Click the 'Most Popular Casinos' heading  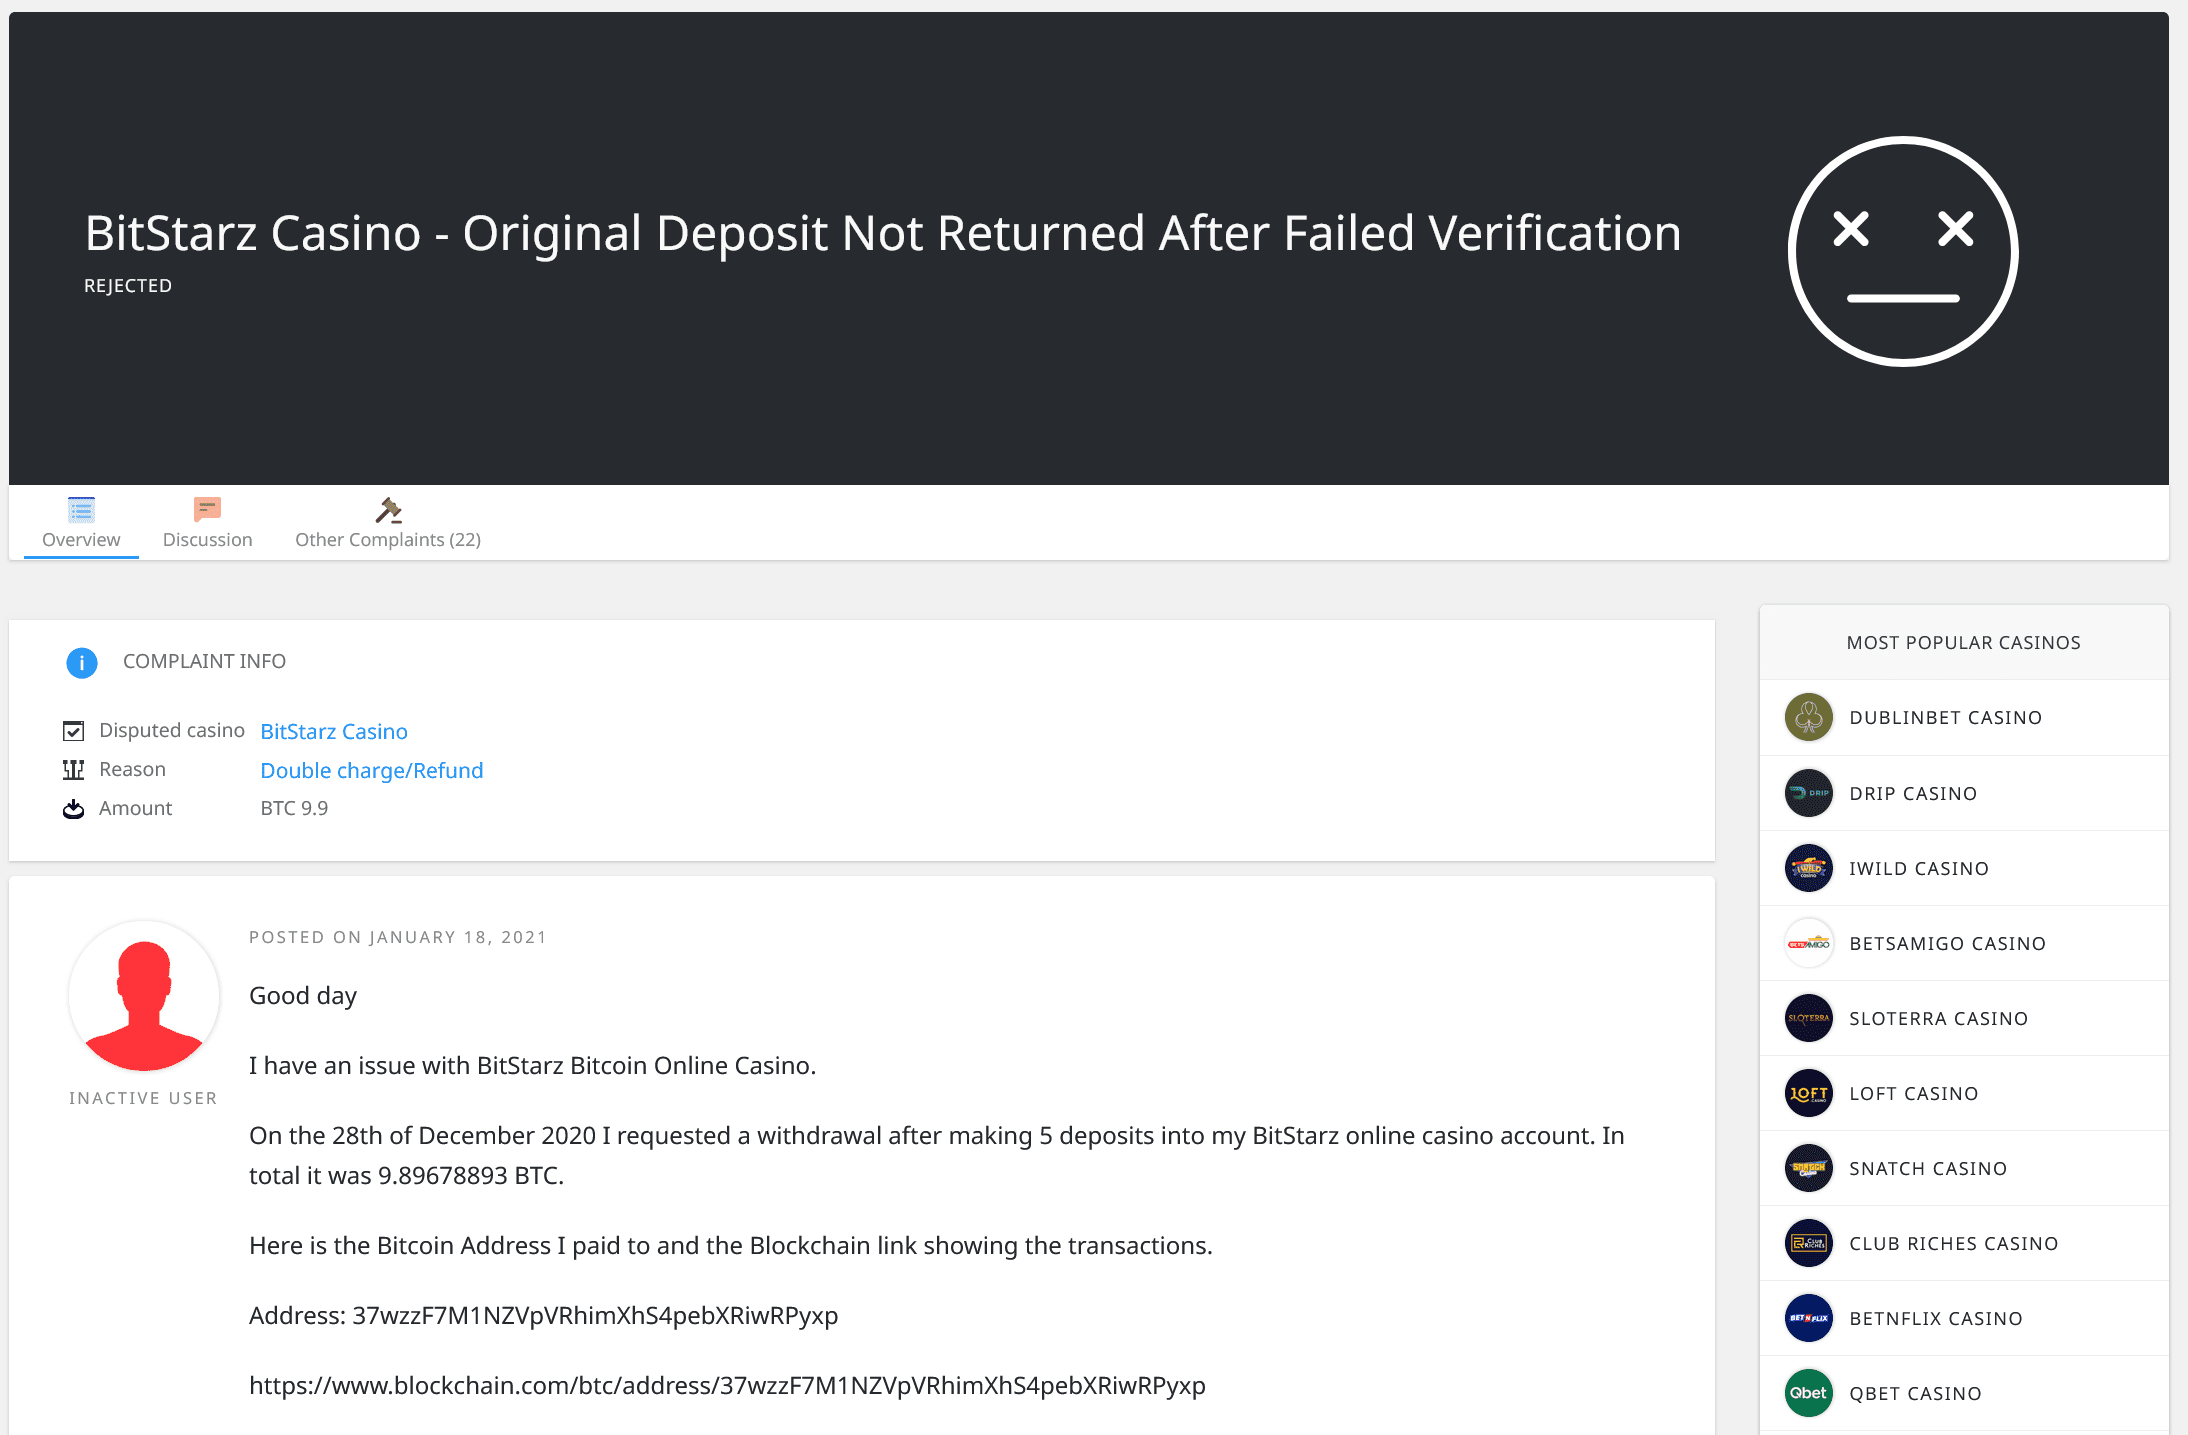coord(1963,643)
